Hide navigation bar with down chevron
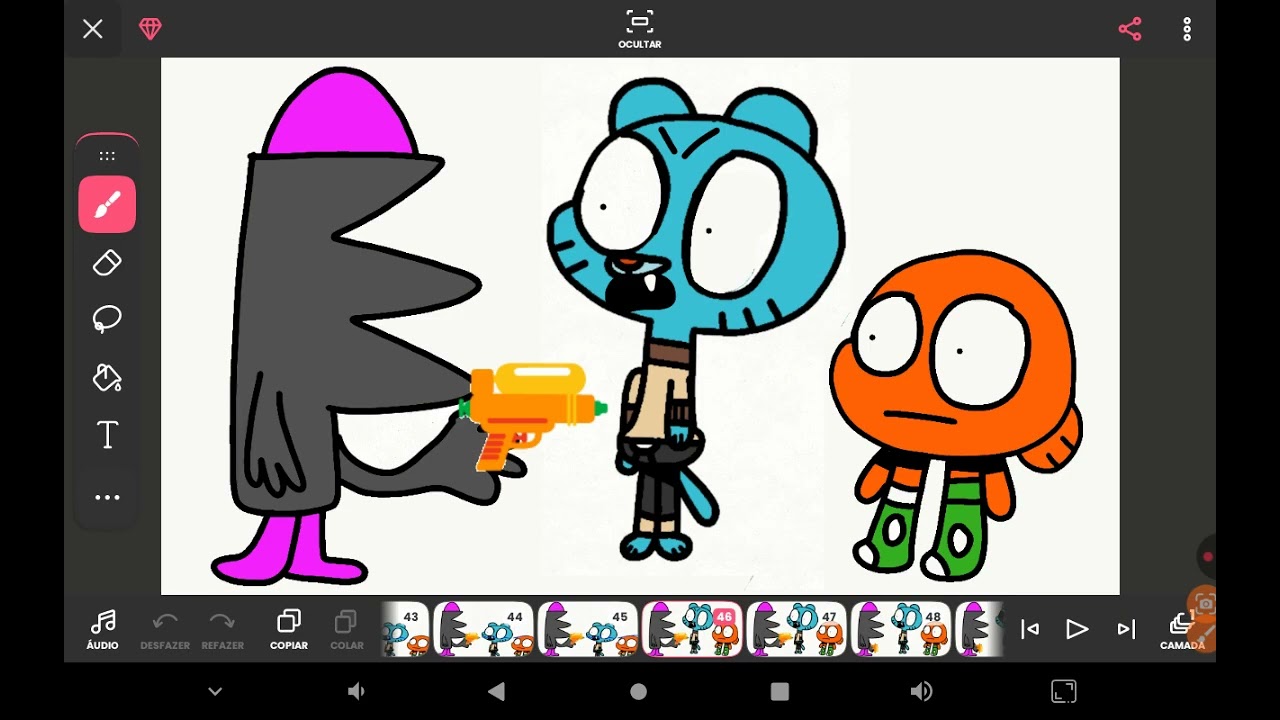Viewport: 1280px width, 720px height. tap(215, 691)
